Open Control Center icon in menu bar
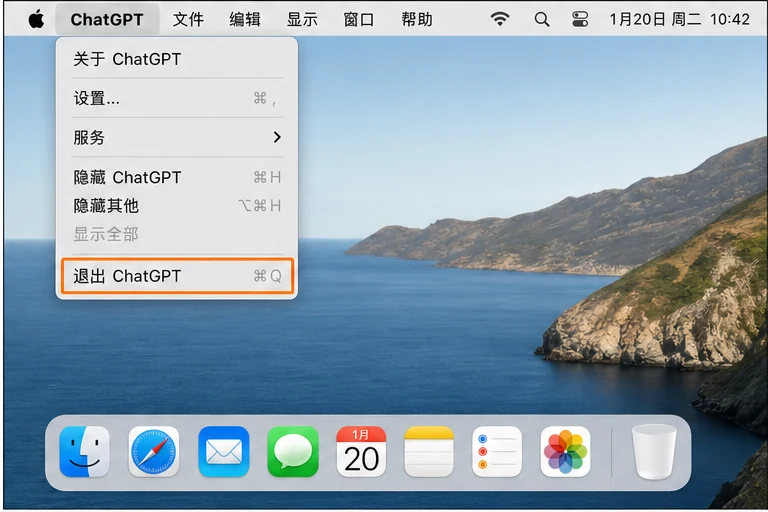Viewport: 768px width, 512px height. point(580,20)
